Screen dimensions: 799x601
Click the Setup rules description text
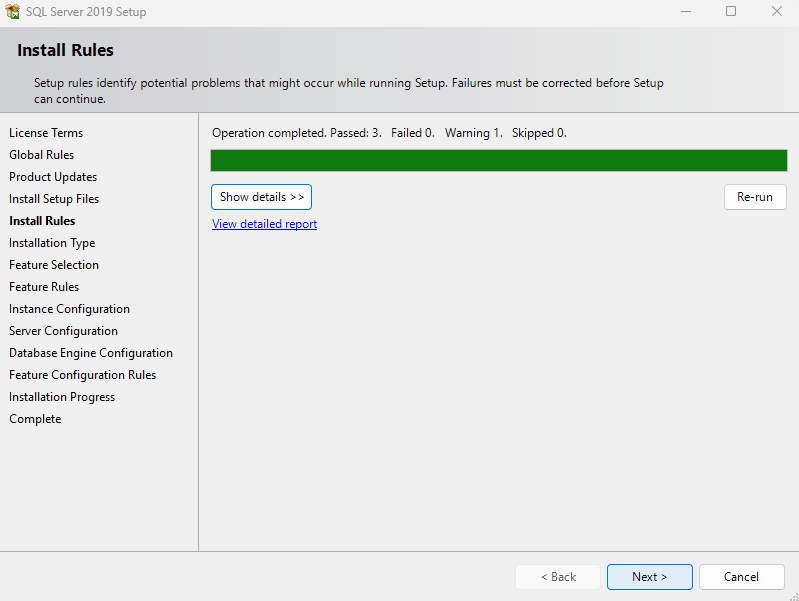pos(349,91)
